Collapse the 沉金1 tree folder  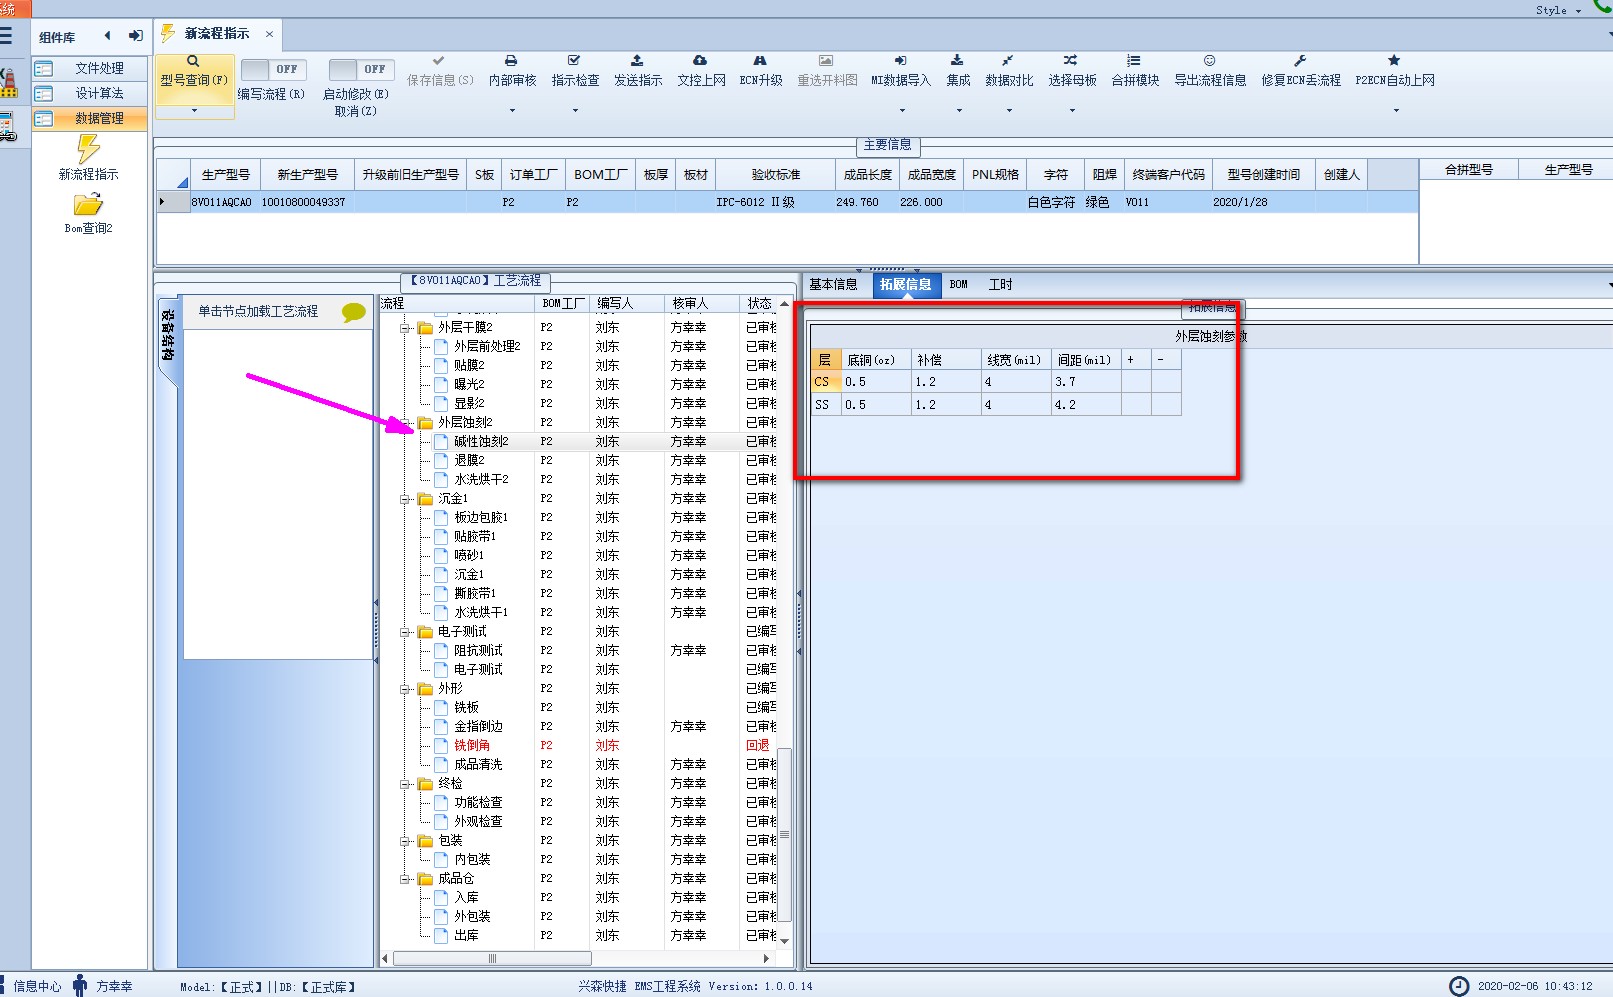pos(406,498)
